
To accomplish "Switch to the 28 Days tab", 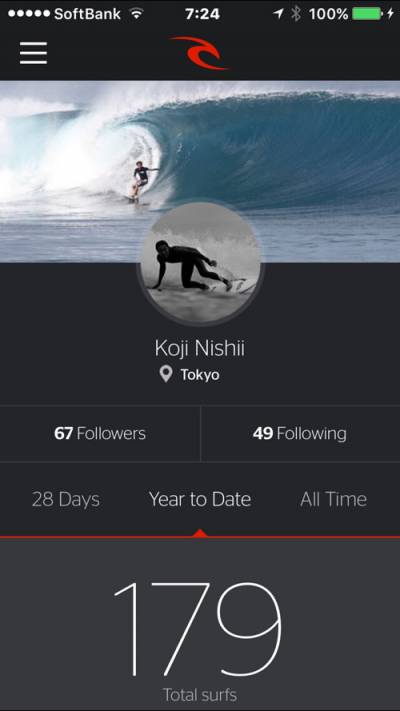I will [x=66, y=500].
